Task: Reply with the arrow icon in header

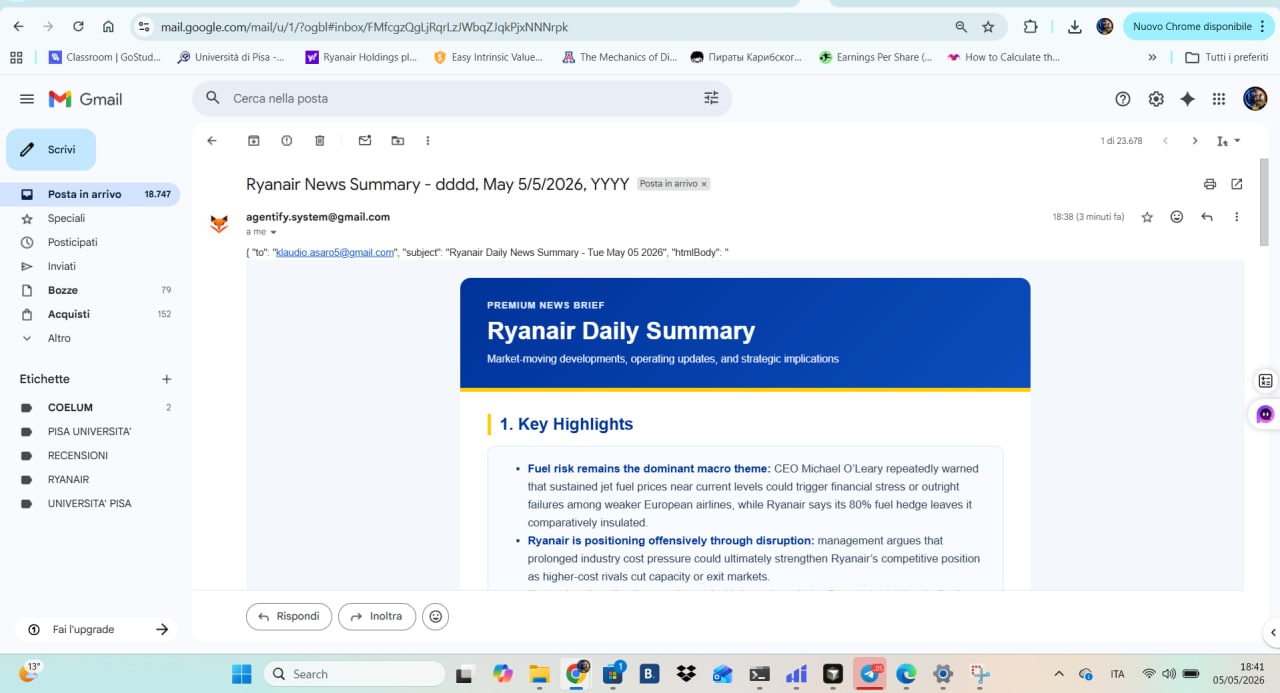Action: coord(1207,217)
